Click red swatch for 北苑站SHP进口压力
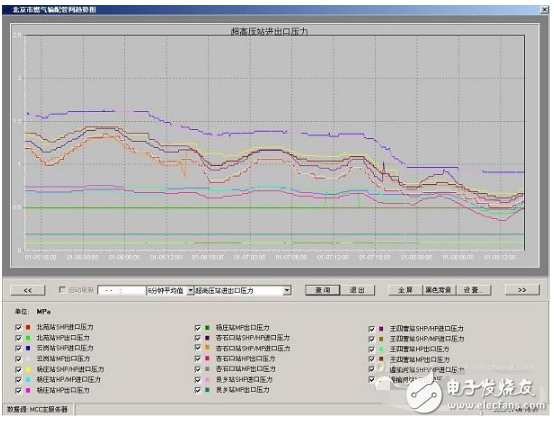 pos(28,327)
